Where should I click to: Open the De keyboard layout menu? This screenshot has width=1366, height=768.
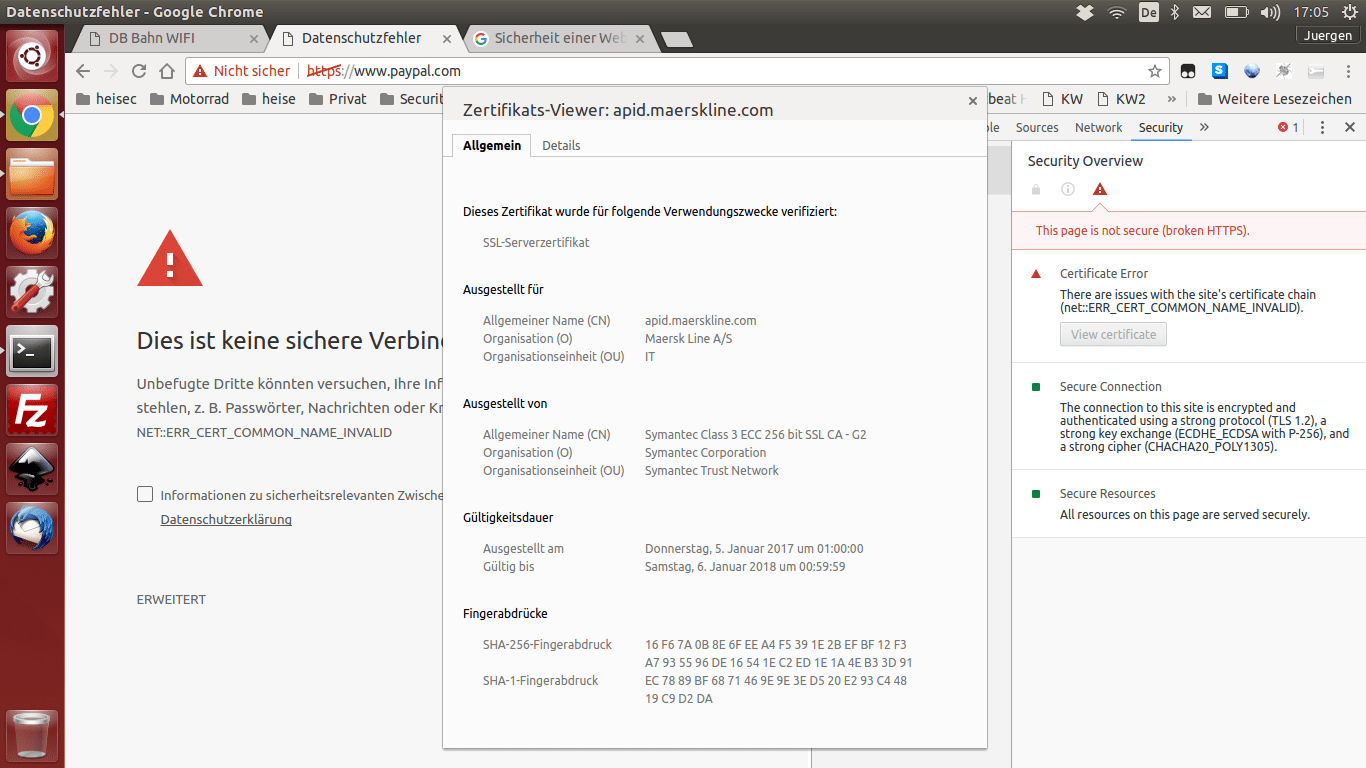click(x=1149, y=12)
